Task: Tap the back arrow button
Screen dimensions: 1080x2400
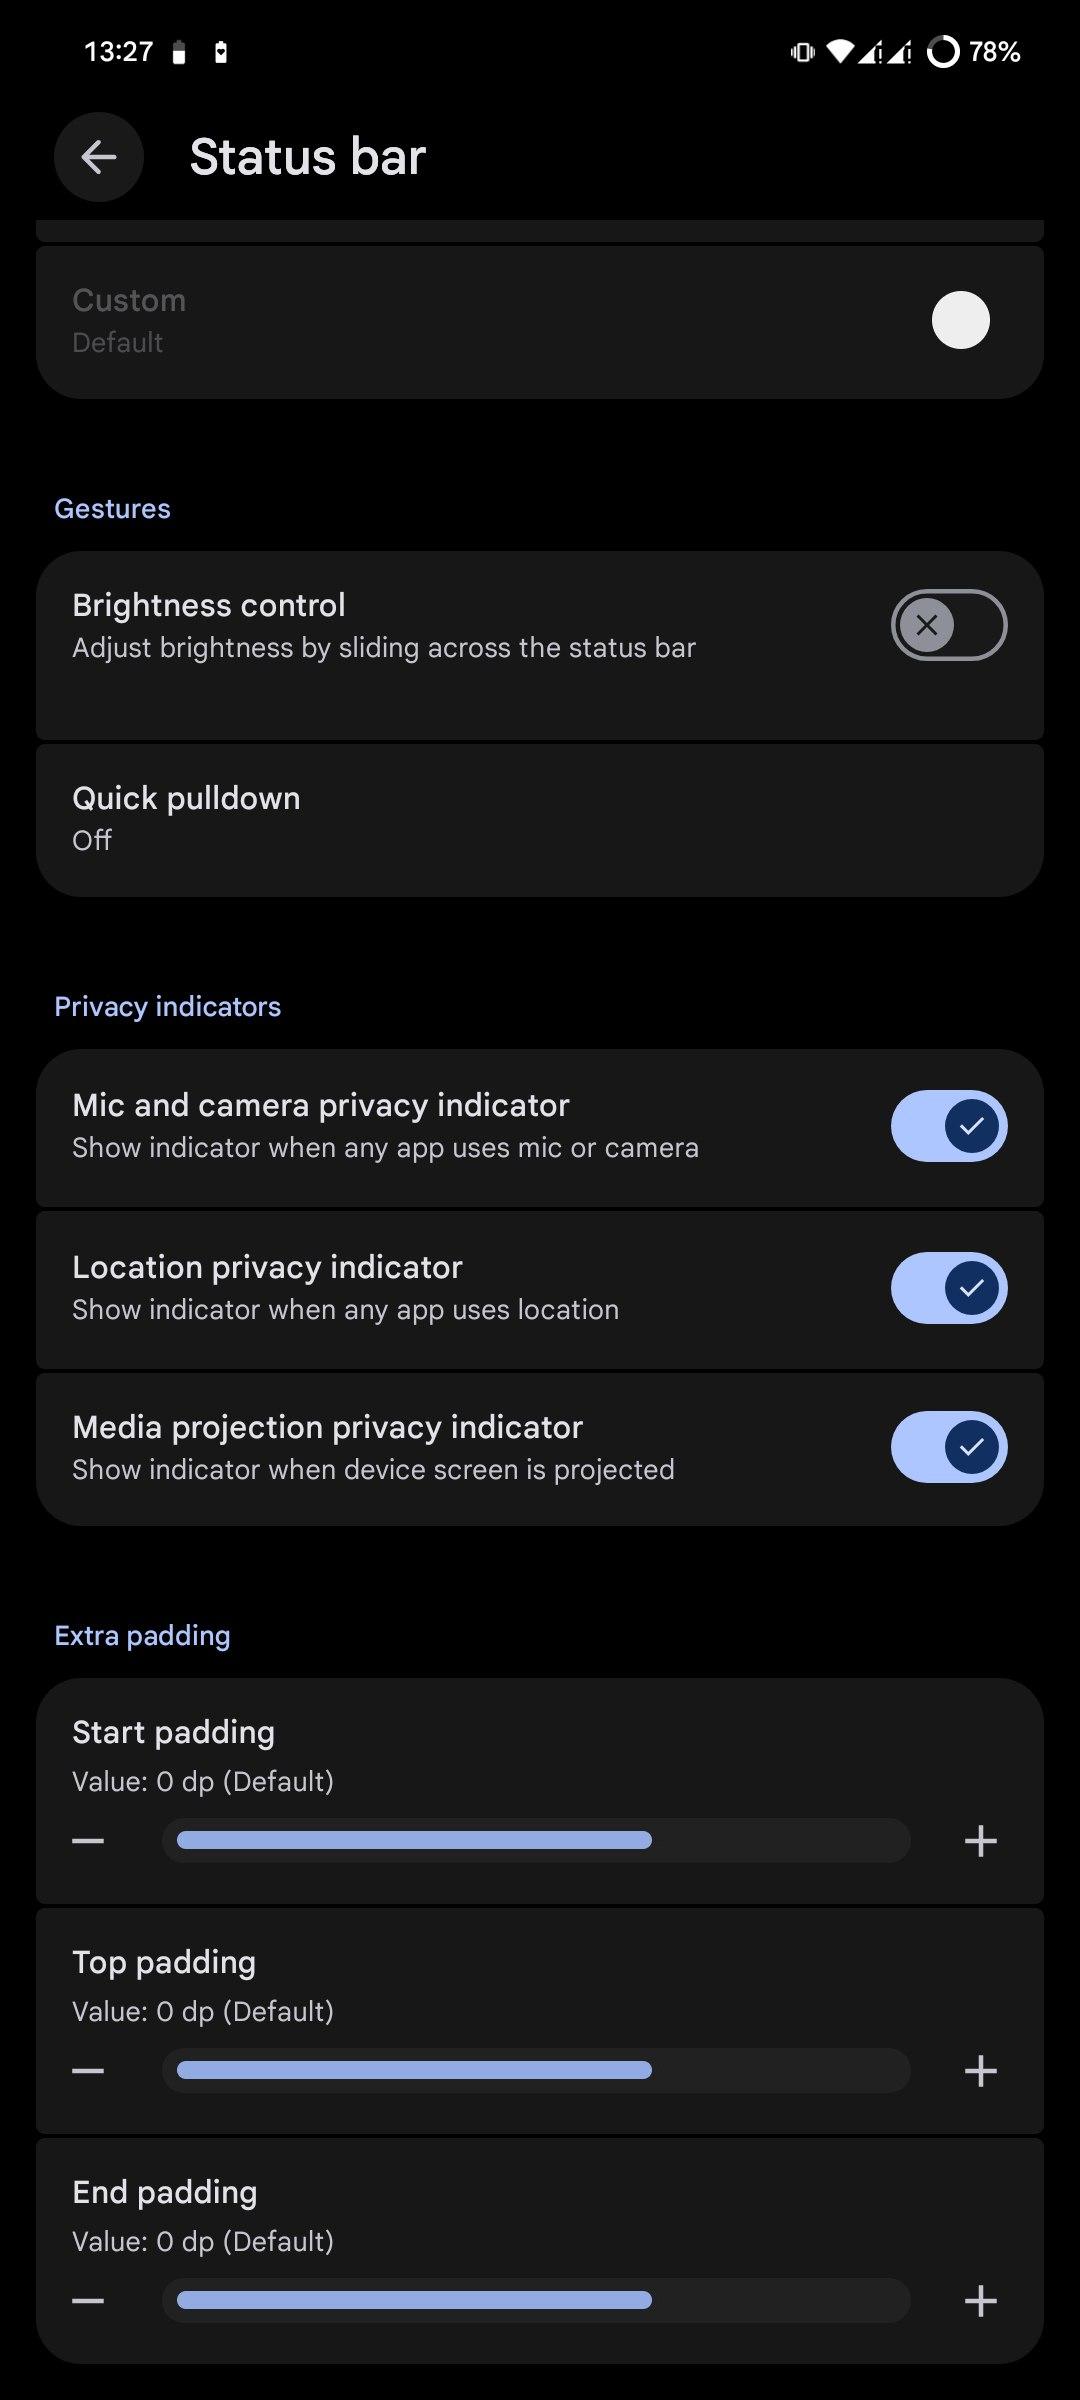Action: coord(98,157)
